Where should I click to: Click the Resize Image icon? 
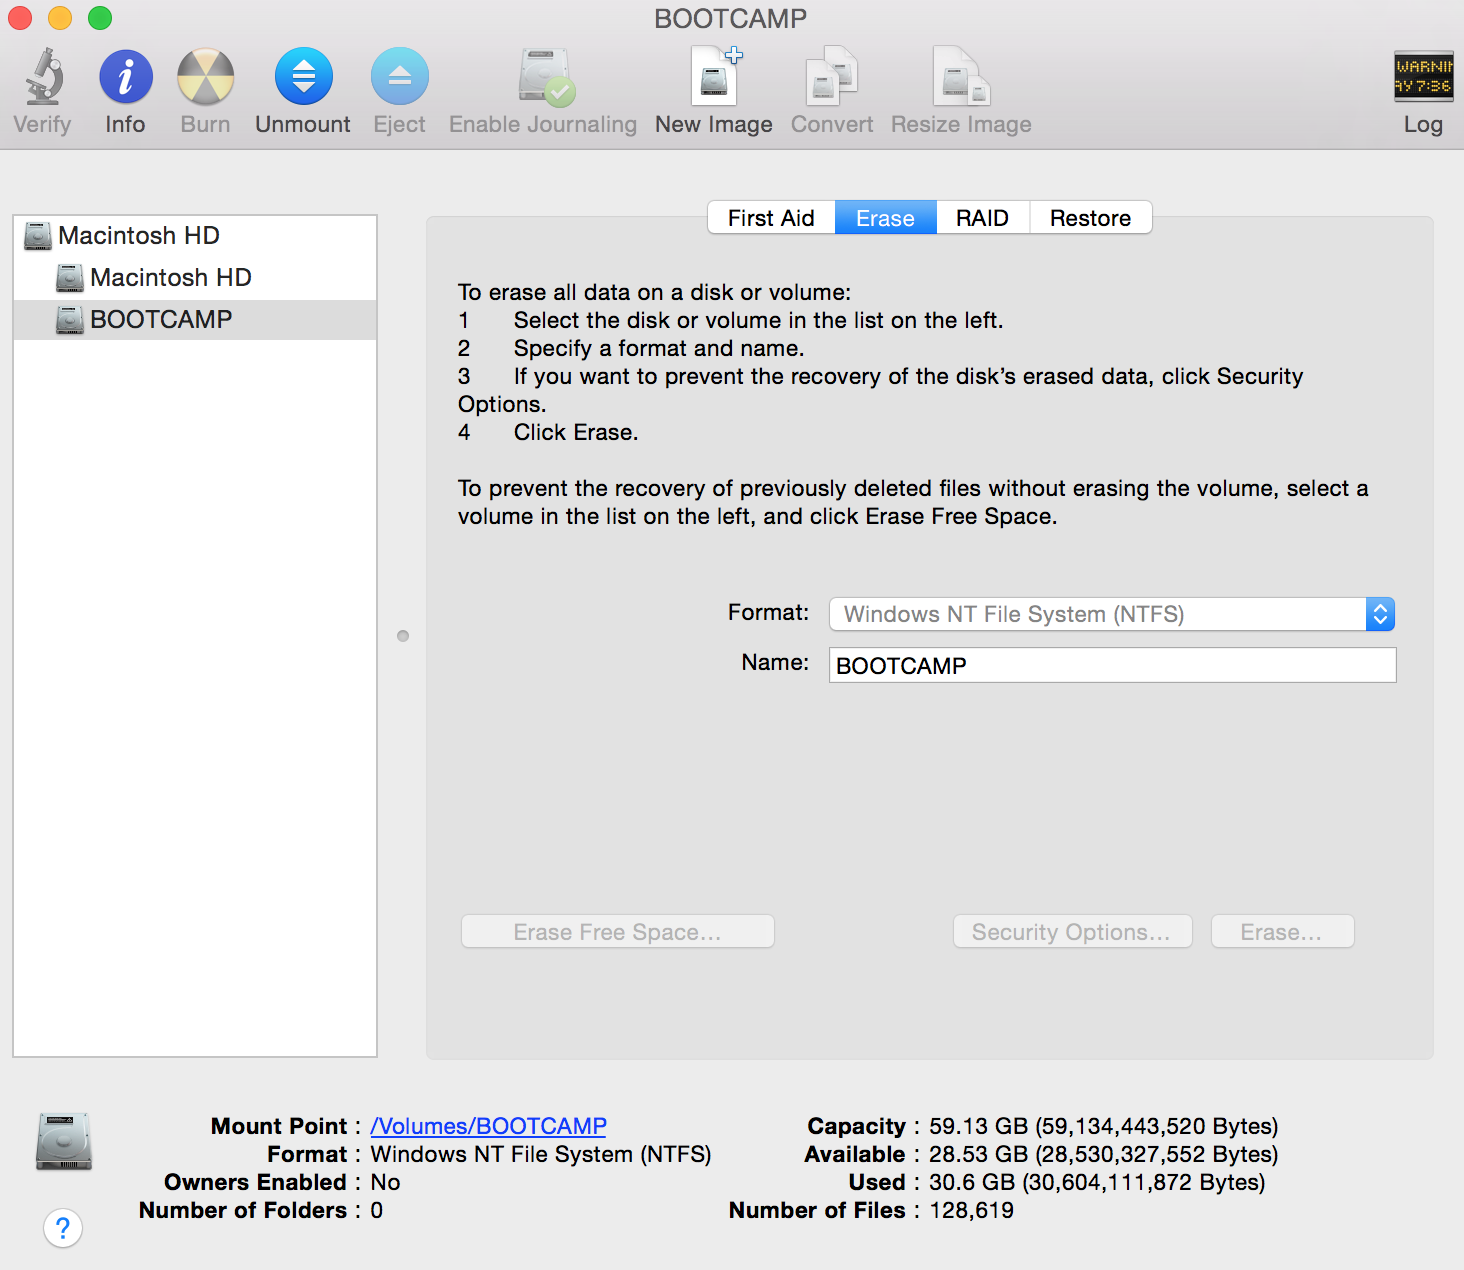[x=961, y=76]
